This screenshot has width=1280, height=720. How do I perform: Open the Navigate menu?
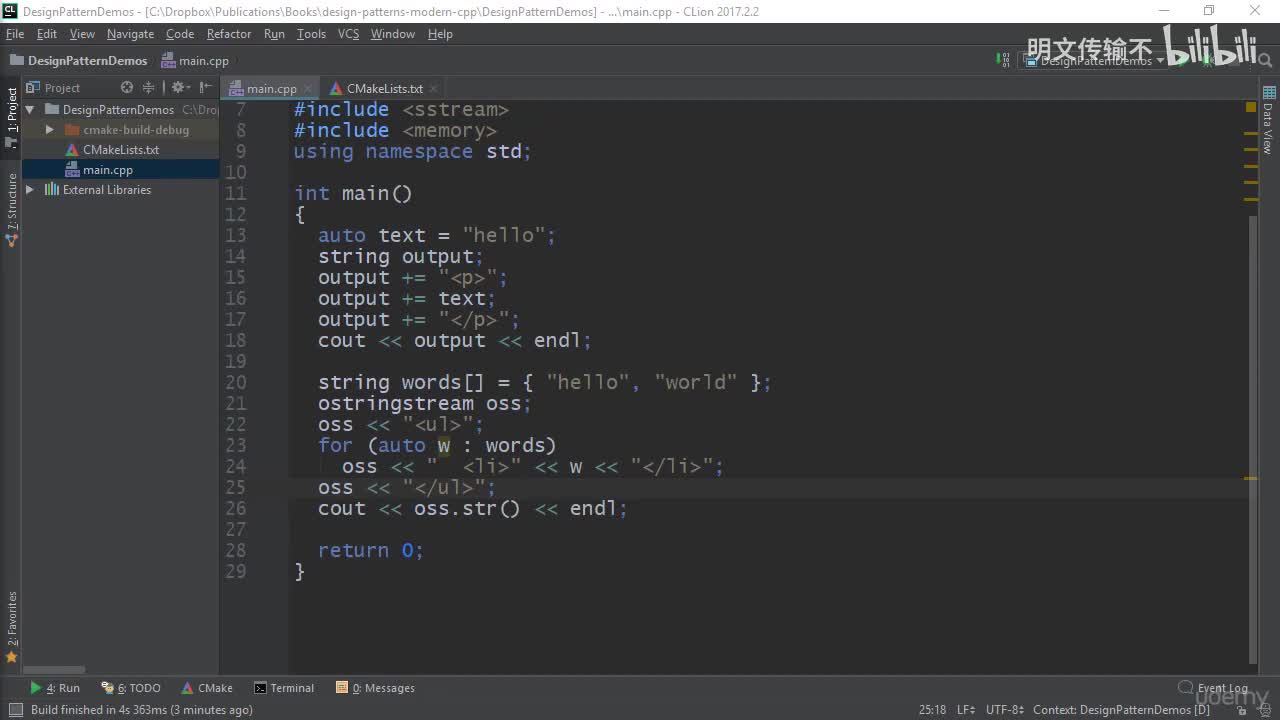(x=130, y=34)
